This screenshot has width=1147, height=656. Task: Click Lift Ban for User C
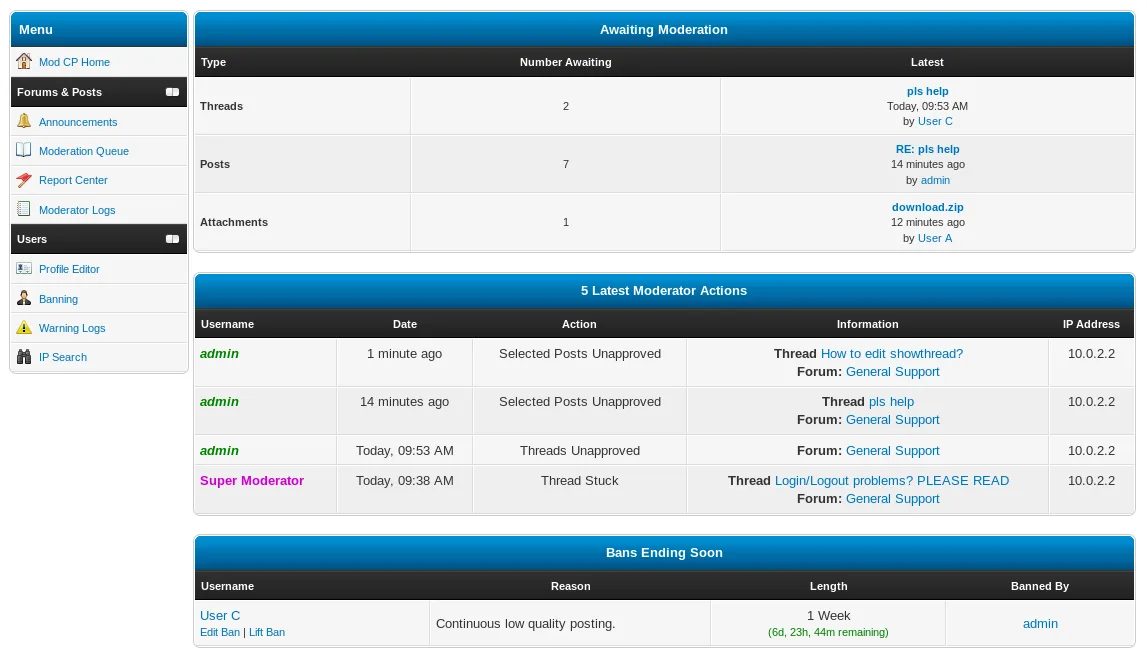point(267,632)
